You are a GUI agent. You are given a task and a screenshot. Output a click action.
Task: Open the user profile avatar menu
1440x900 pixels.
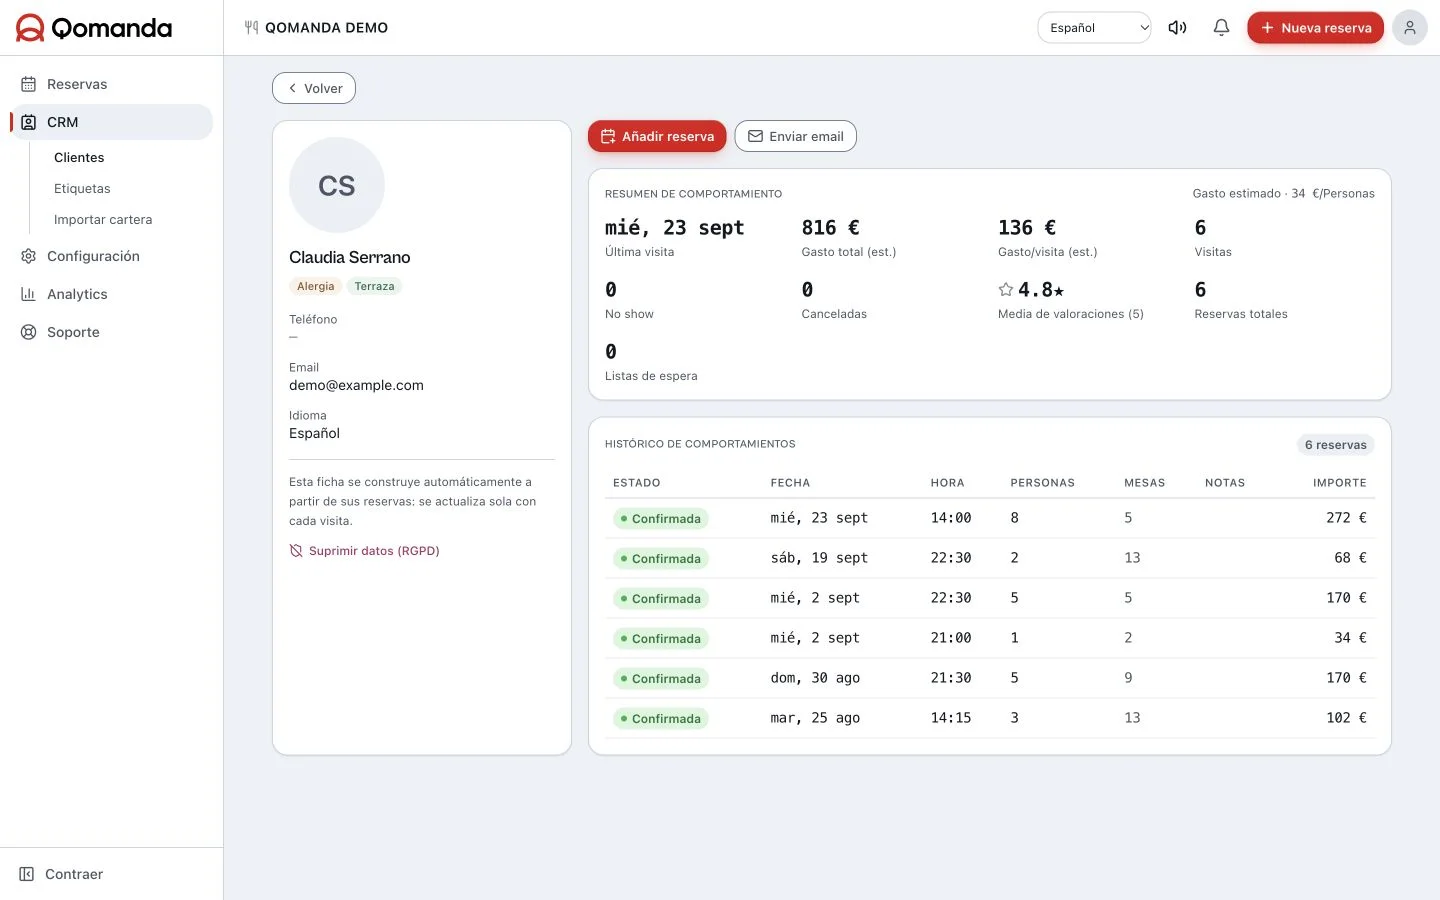1410,28
